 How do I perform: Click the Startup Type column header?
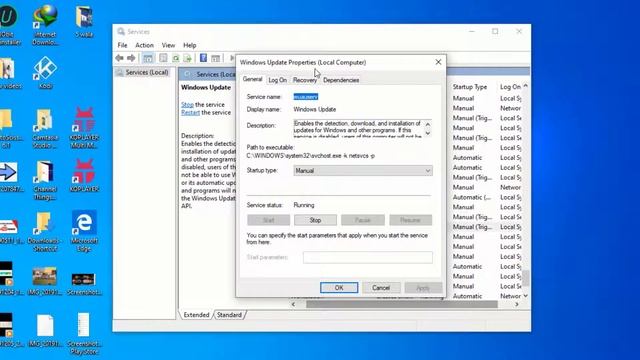(x=470, y=87)
